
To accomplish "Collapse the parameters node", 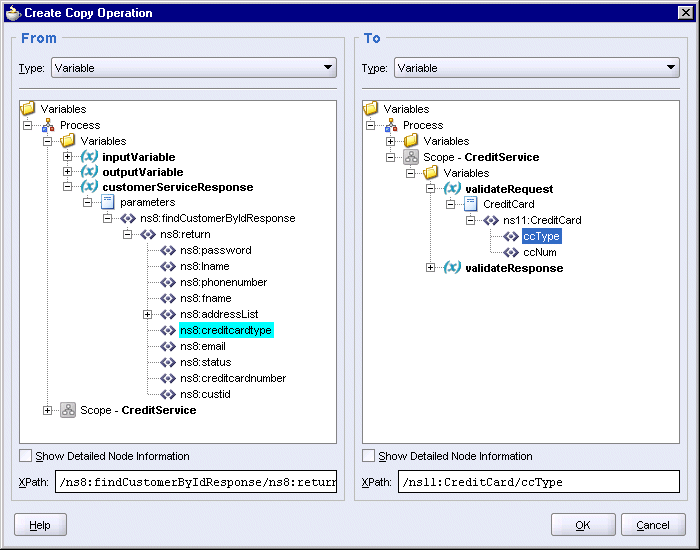I will [x=88, y=202].
